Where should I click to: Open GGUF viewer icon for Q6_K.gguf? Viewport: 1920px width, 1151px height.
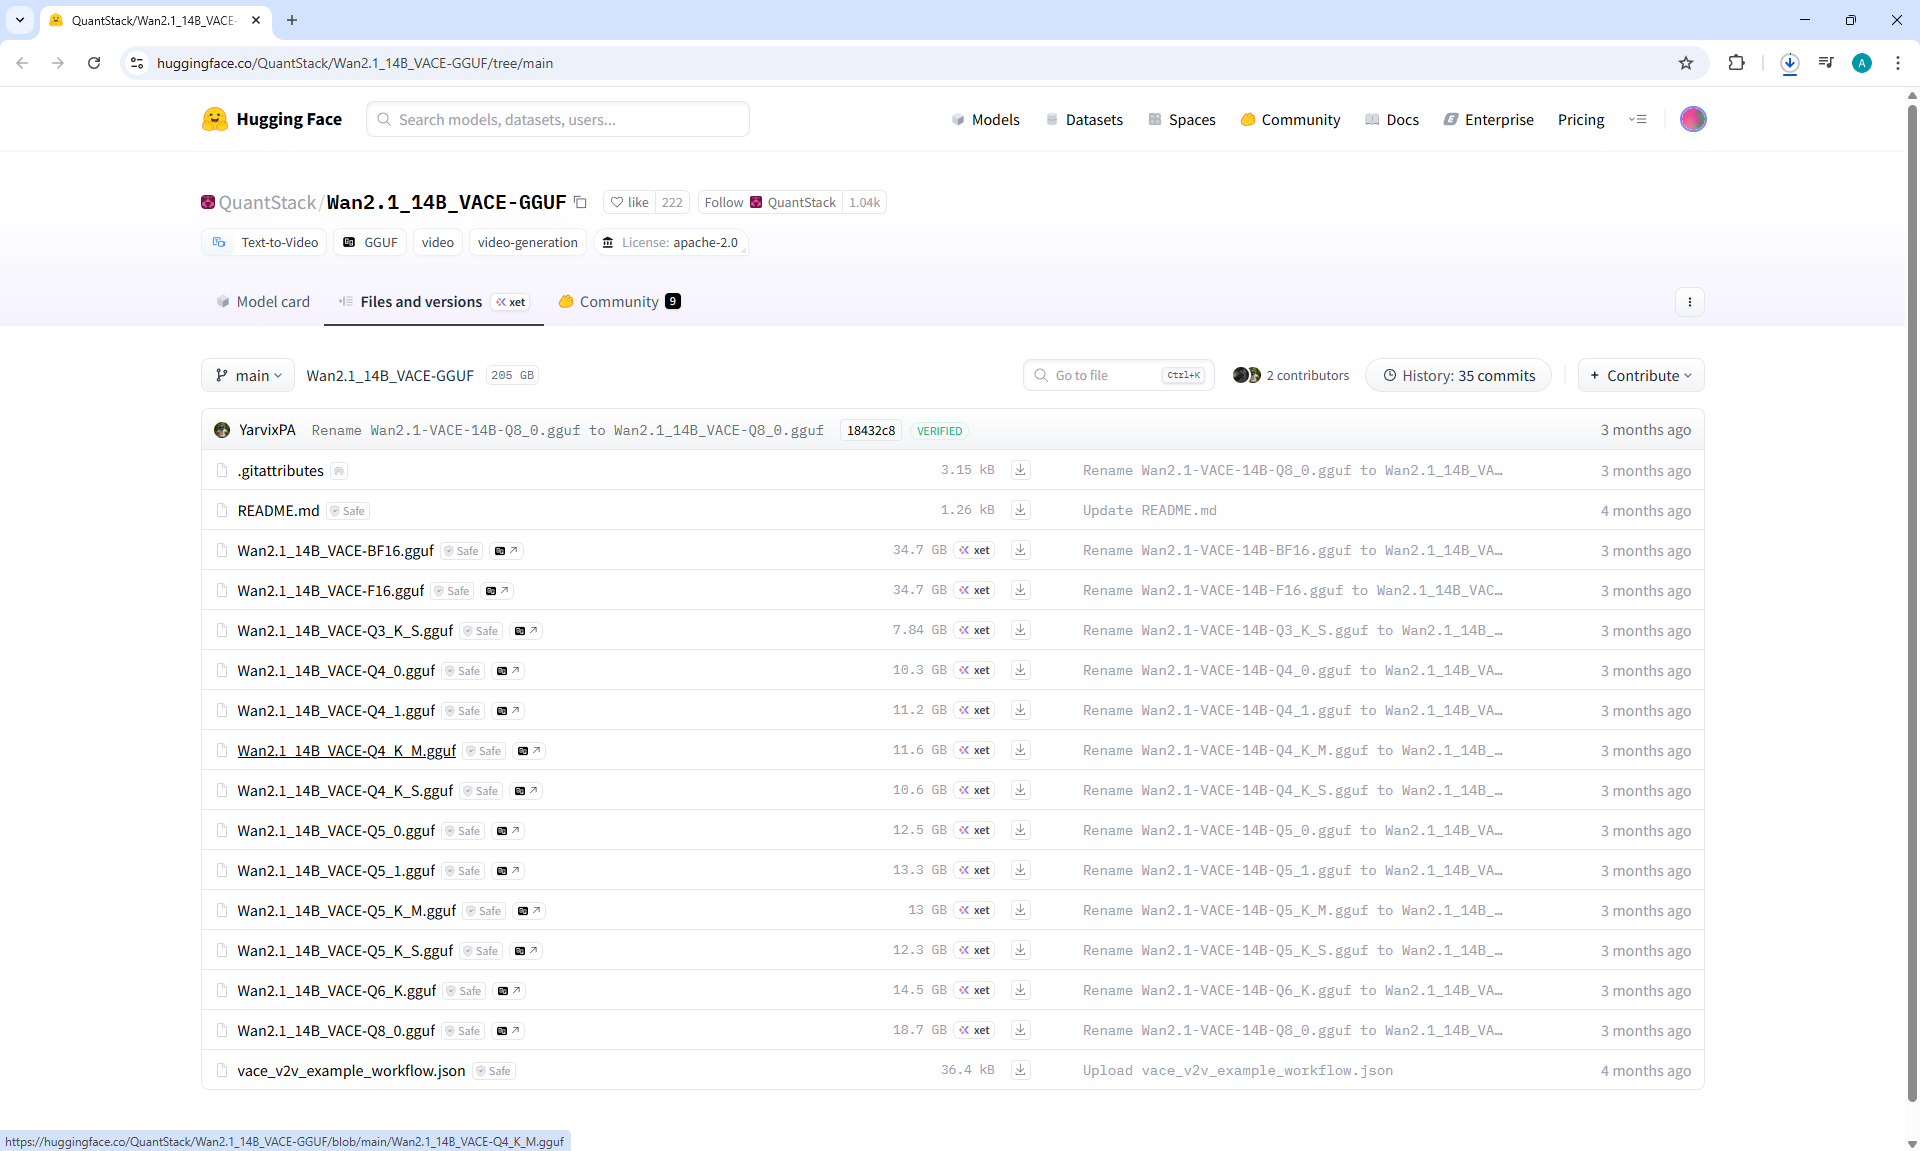click(x=509, y=991)
